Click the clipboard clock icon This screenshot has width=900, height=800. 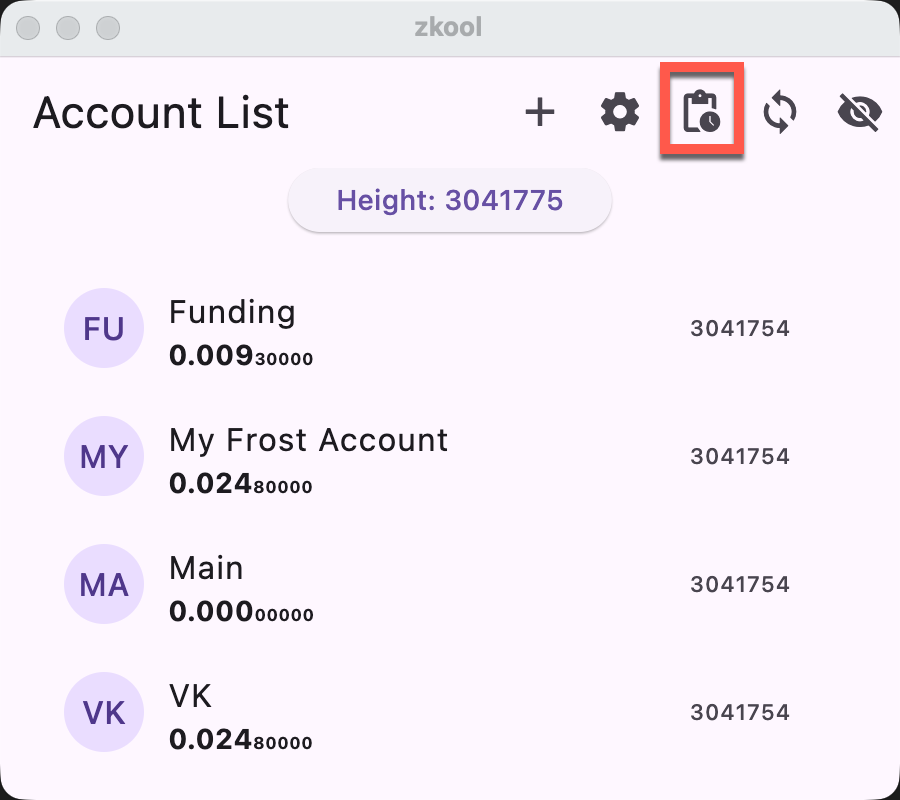pyautogui.click(x=701, y=112)
